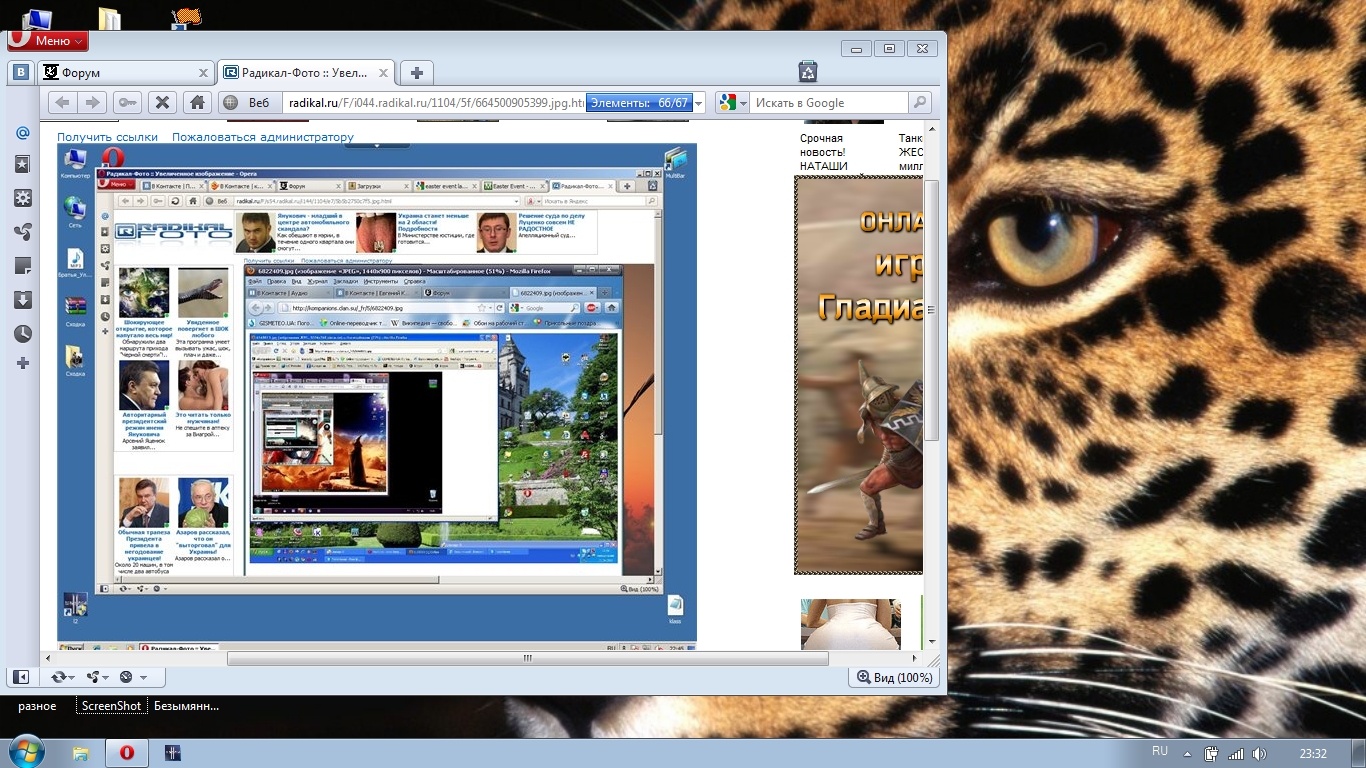This screenshot has width=1366, height=768.
Task: Switch to the Форум tab
Action: [125, 73]
